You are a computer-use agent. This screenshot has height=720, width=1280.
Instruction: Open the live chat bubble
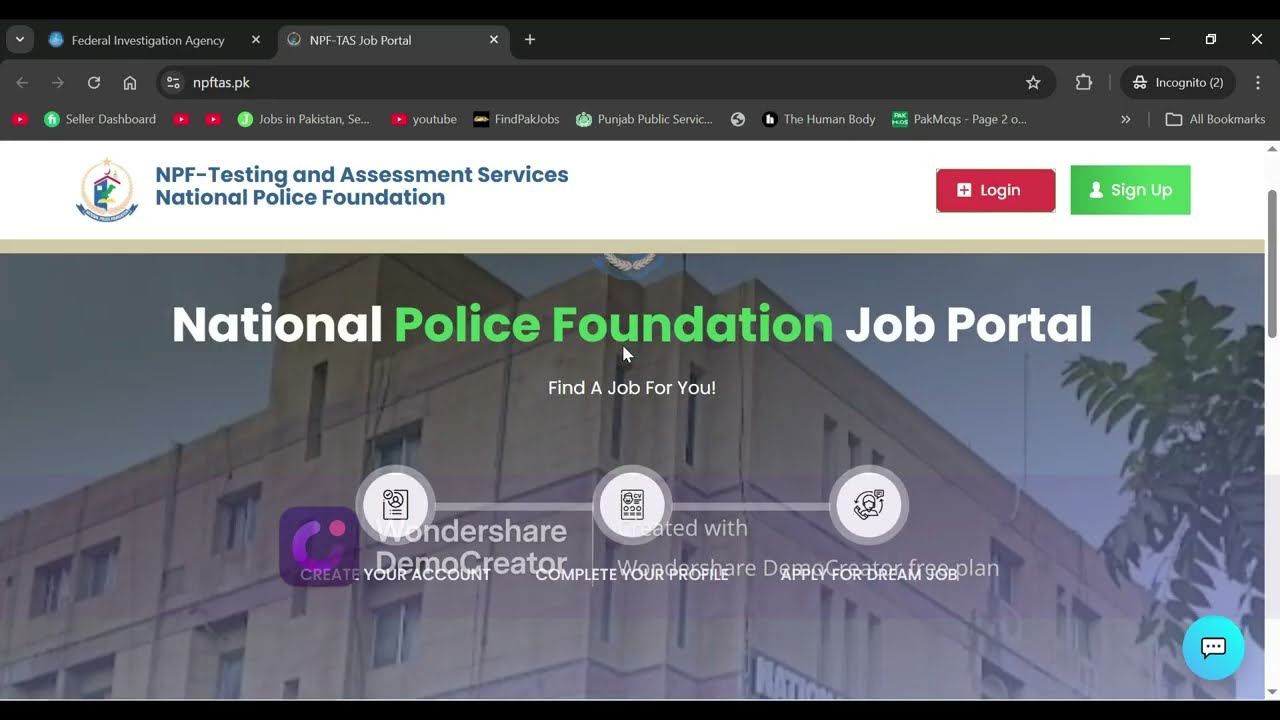pyautogui.click(x=1213, y=648)
